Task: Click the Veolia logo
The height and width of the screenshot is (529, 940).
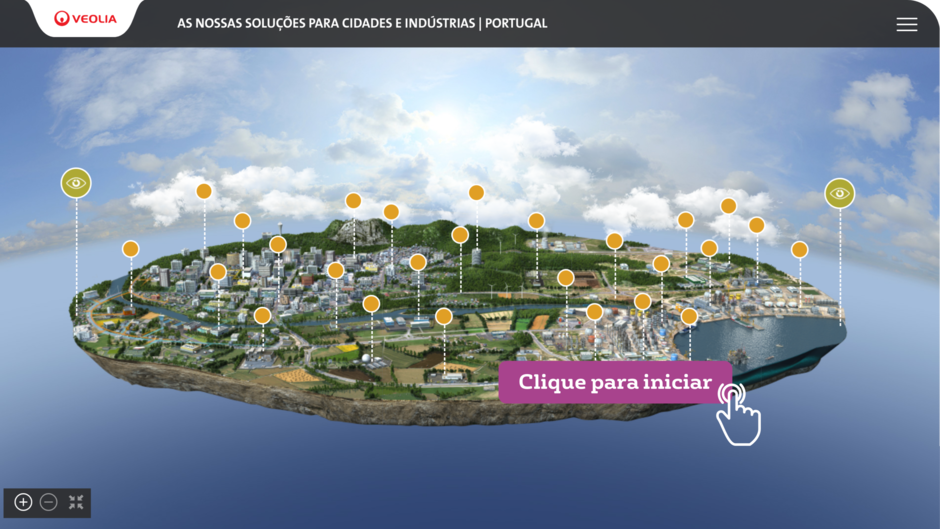Action: [x=85, y=19]
